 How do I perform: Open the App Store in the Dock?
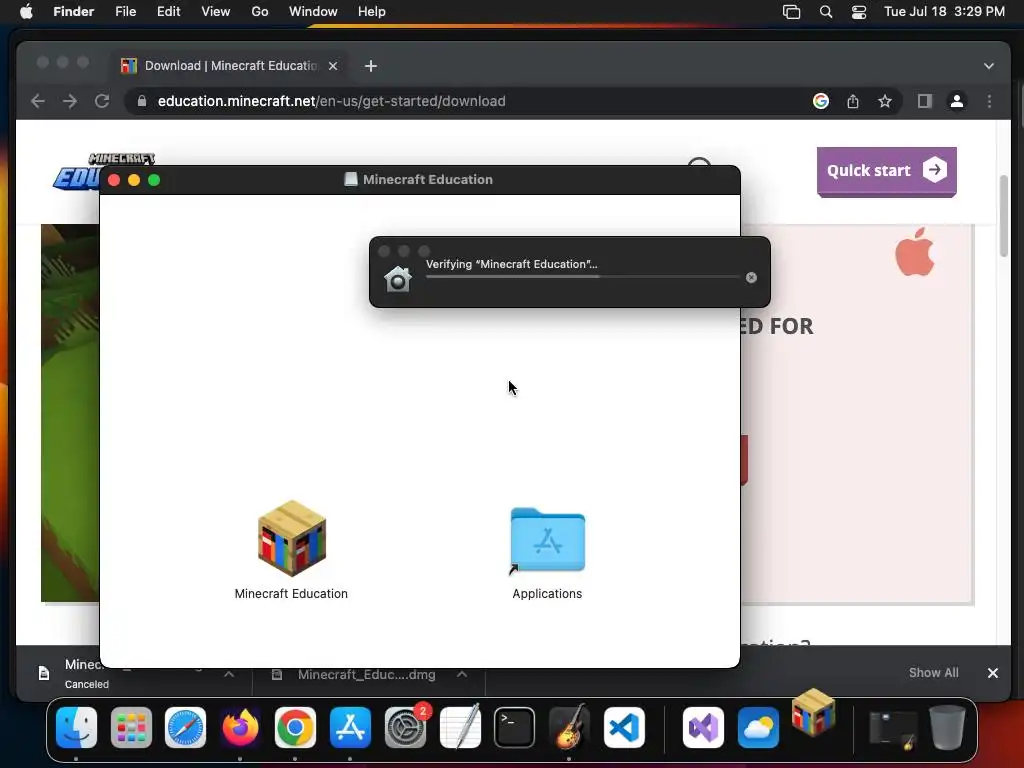click(x=350, y=727)
